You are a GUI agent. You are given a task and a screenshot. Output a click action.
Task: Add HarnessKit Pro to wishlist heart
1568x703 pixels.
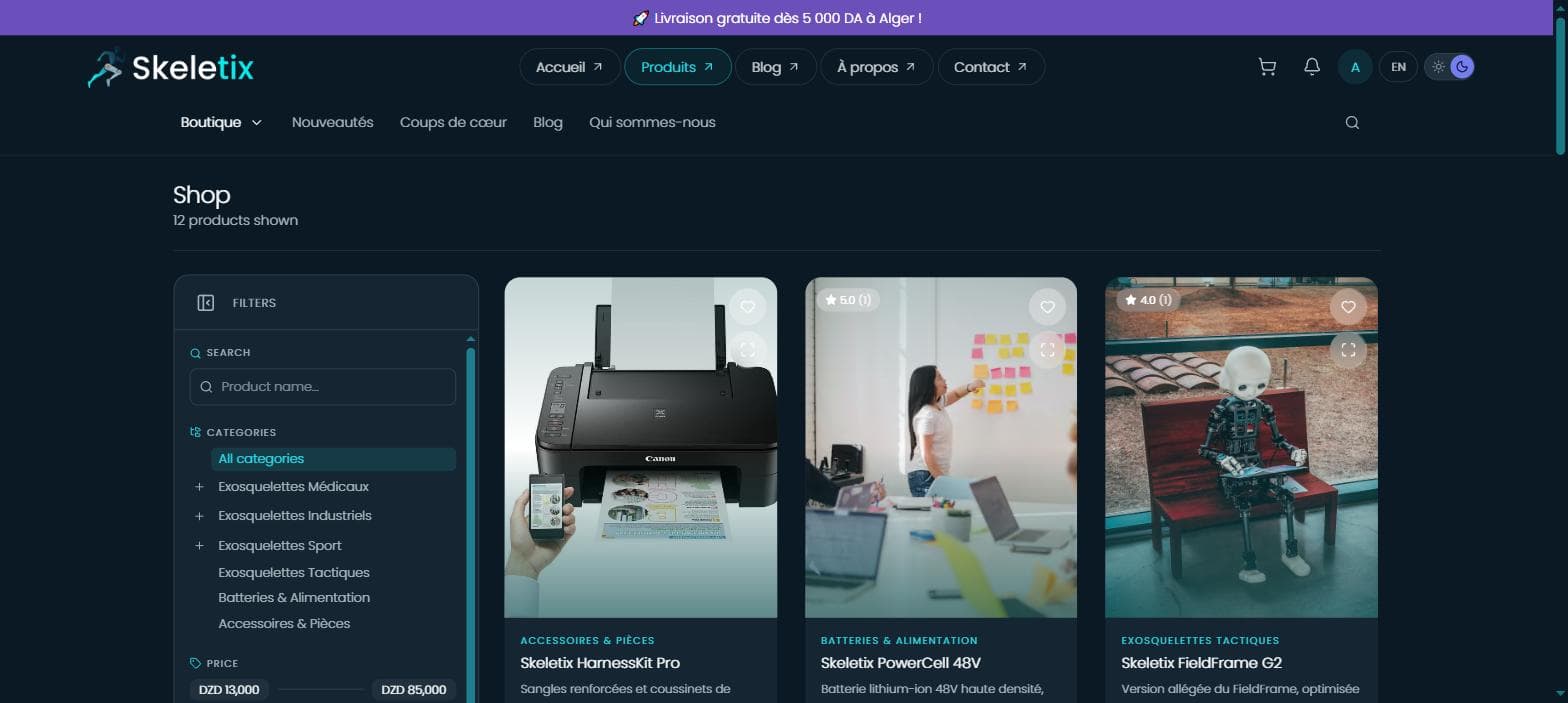(x=747, y=307)
